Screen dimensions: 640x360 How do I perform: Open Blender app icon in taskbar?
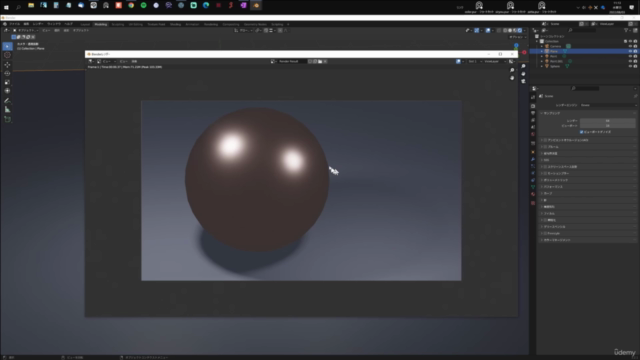tap(256, 5)
